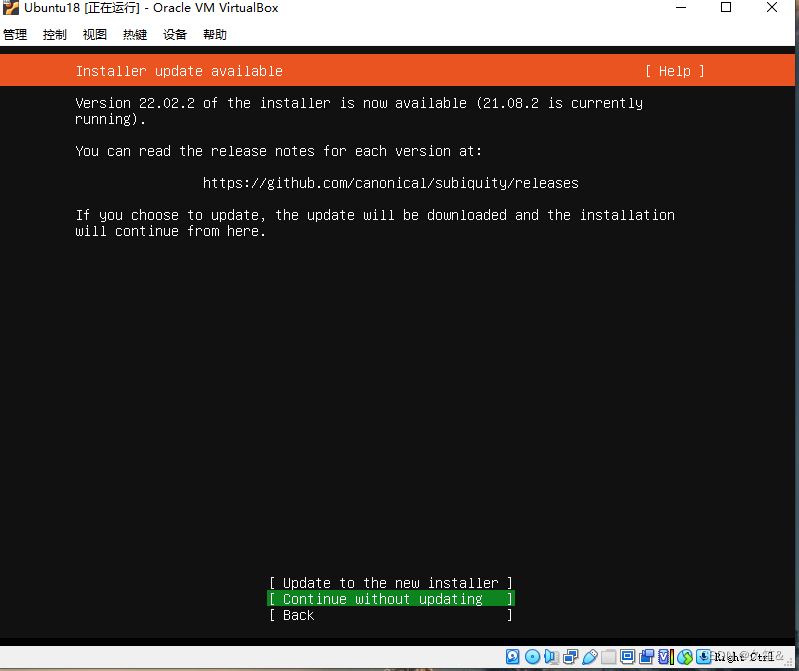
Task: Click the mouse integration status icon
Action: 685,657
